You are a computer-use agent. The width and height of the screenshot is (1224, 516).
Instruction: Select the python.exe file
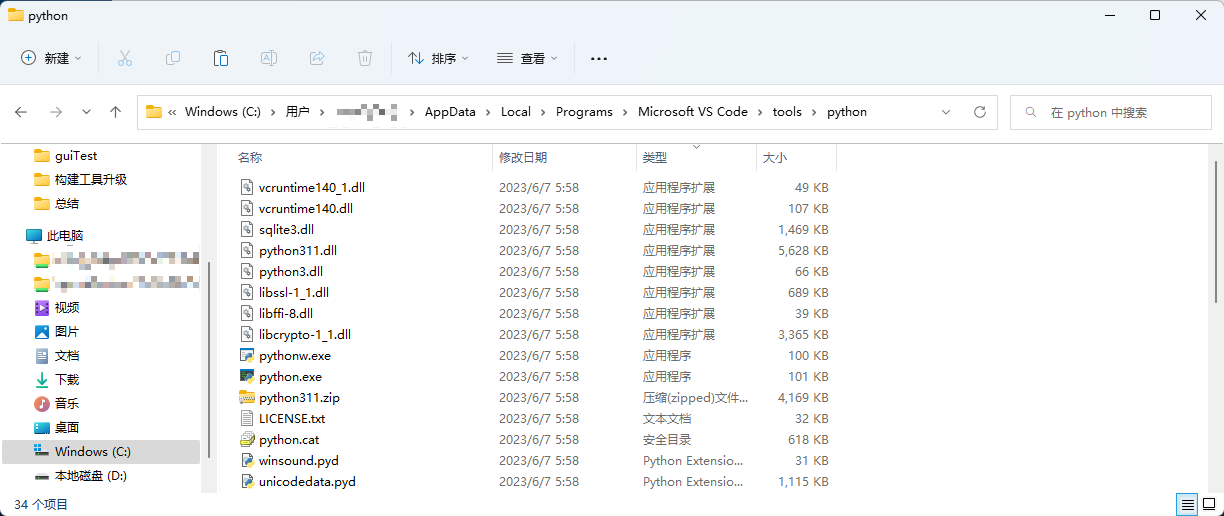pos(290,377)
